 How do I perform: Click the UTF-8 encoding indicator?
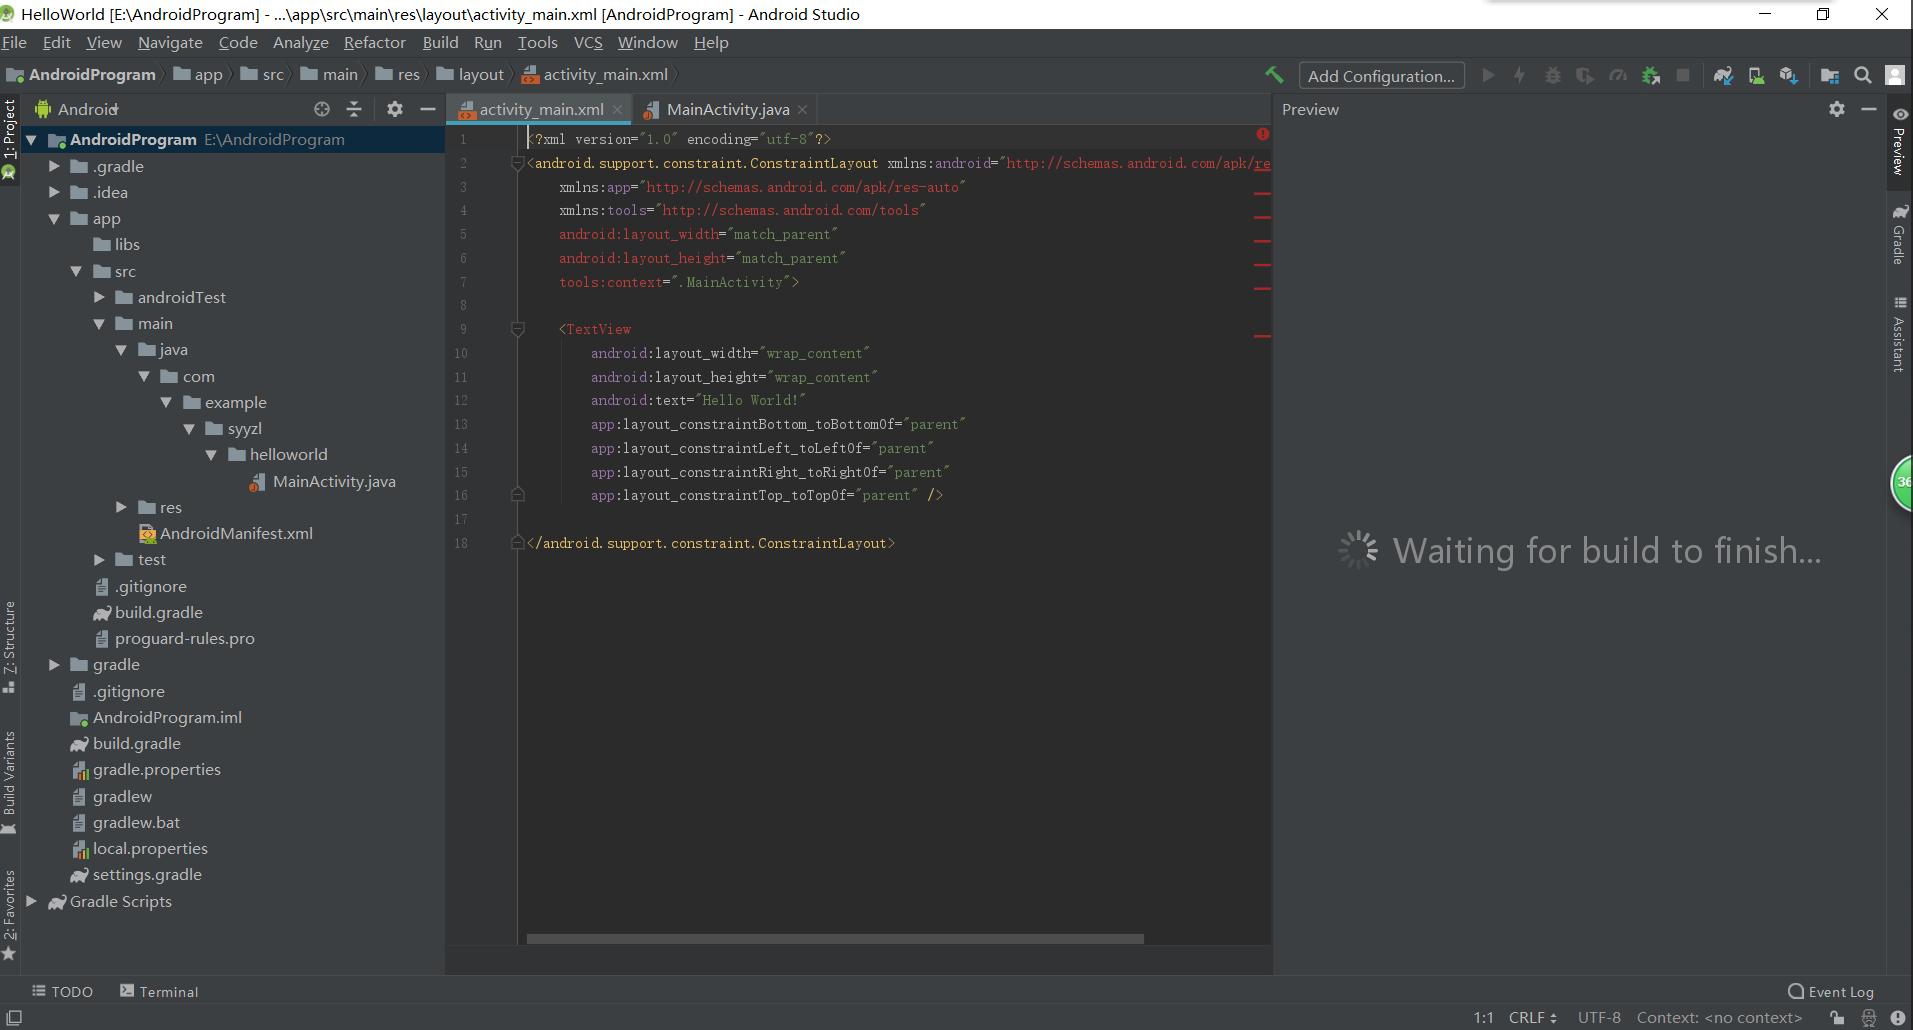(x=1598, y=1017)
